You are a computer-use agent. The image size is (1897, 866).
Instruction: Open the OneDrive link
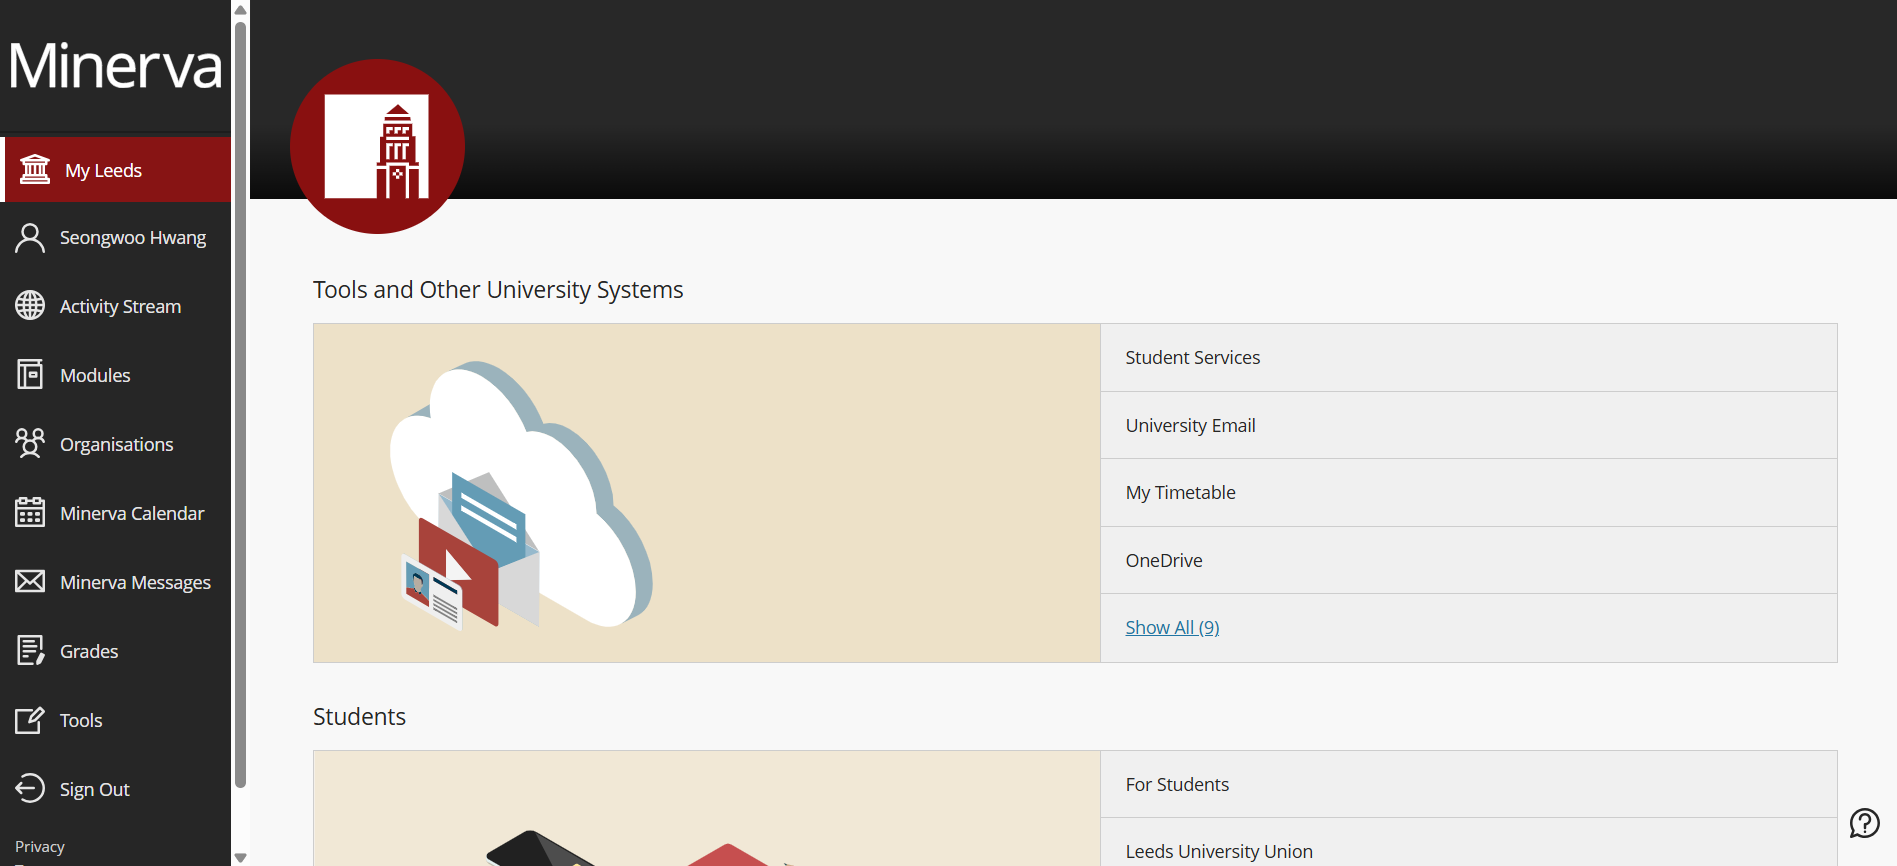(x=1468, y=560)
